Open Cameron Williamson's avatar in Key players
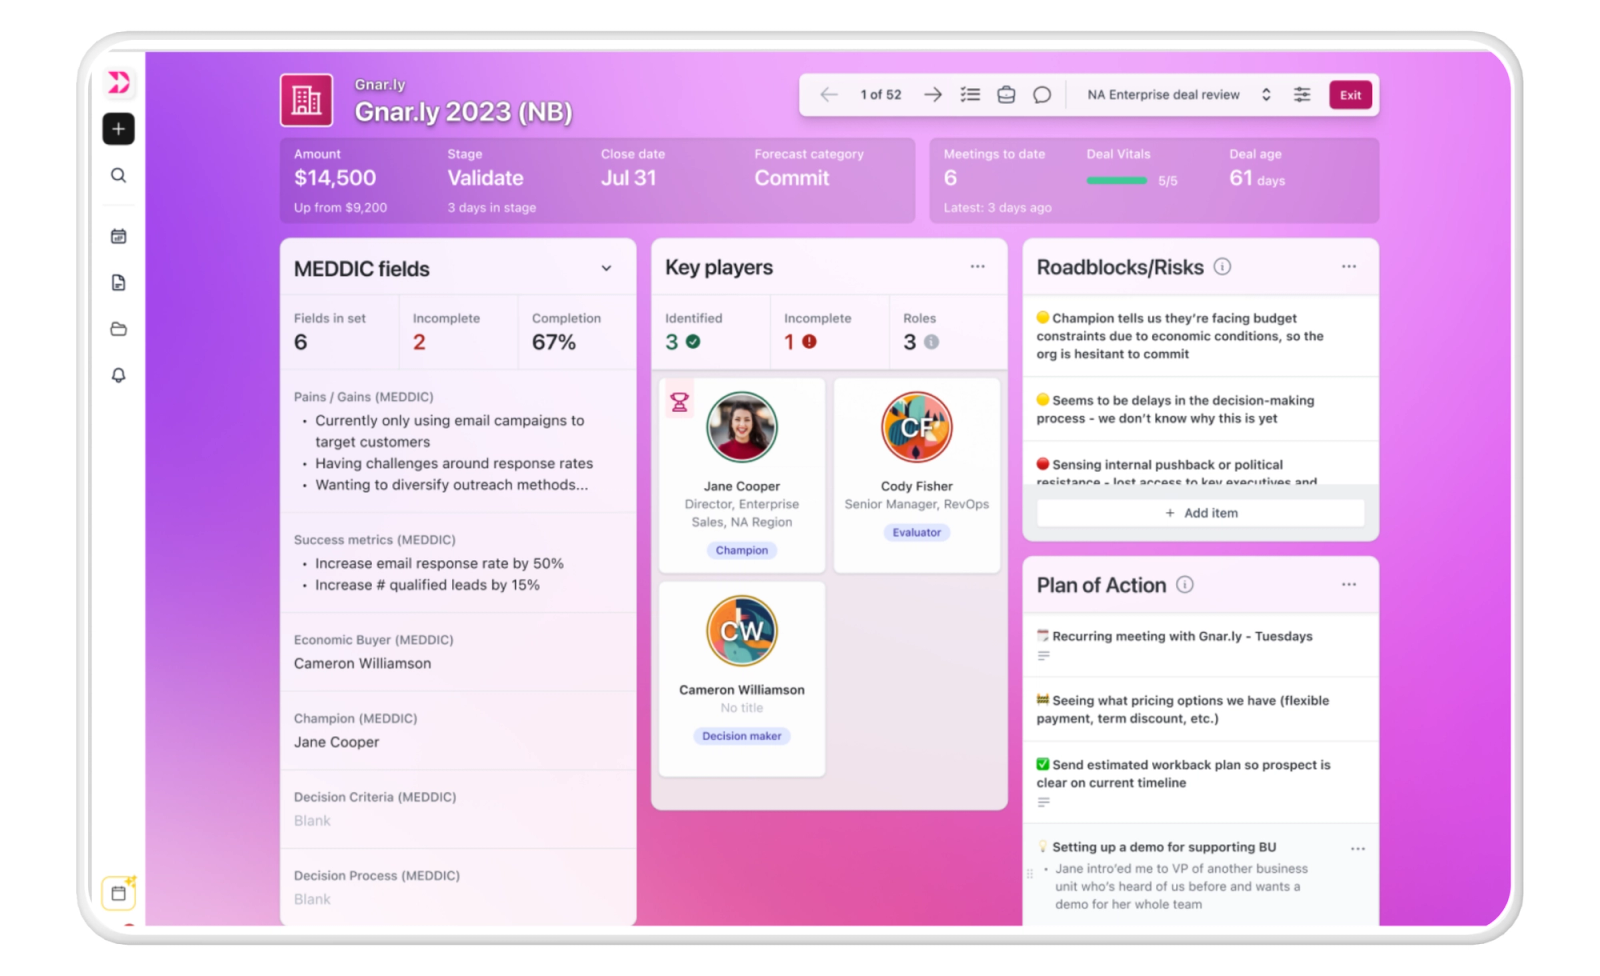Image resolution: width=1600 pixels, height=976 pixels. [742, 631]
